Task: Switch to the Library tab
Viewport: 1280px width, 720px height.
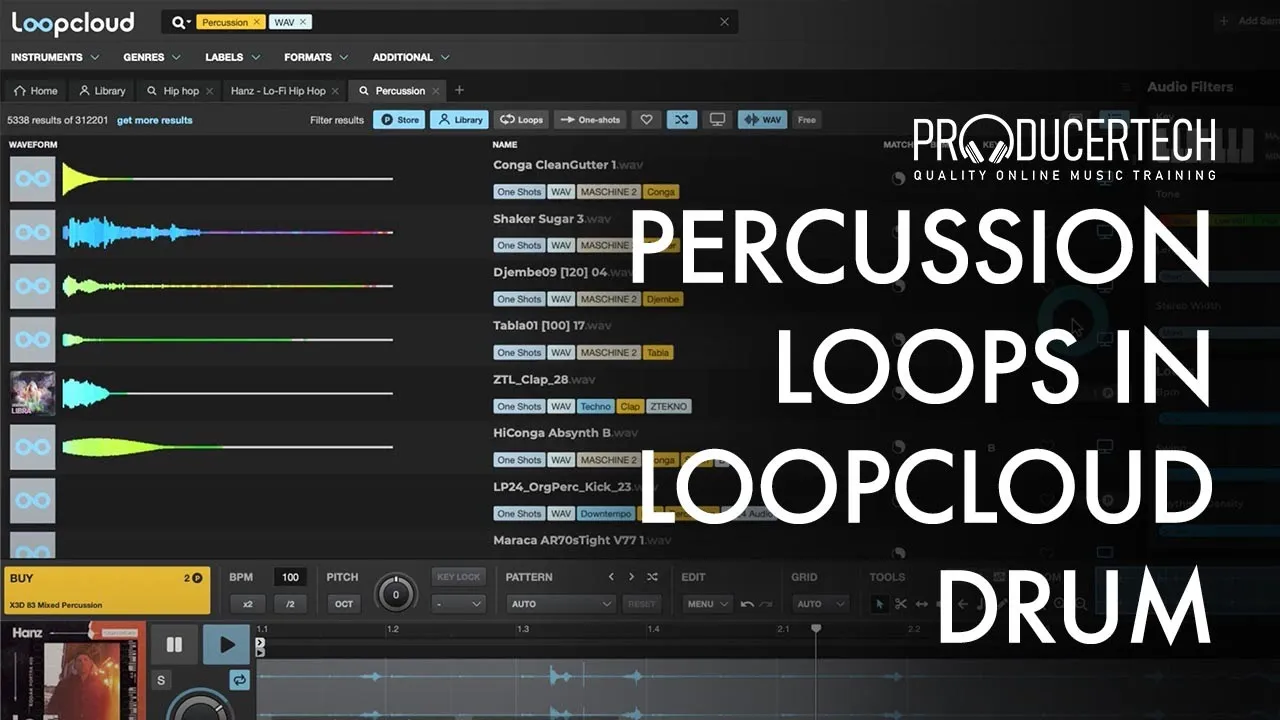Action: tap(102, 91)
